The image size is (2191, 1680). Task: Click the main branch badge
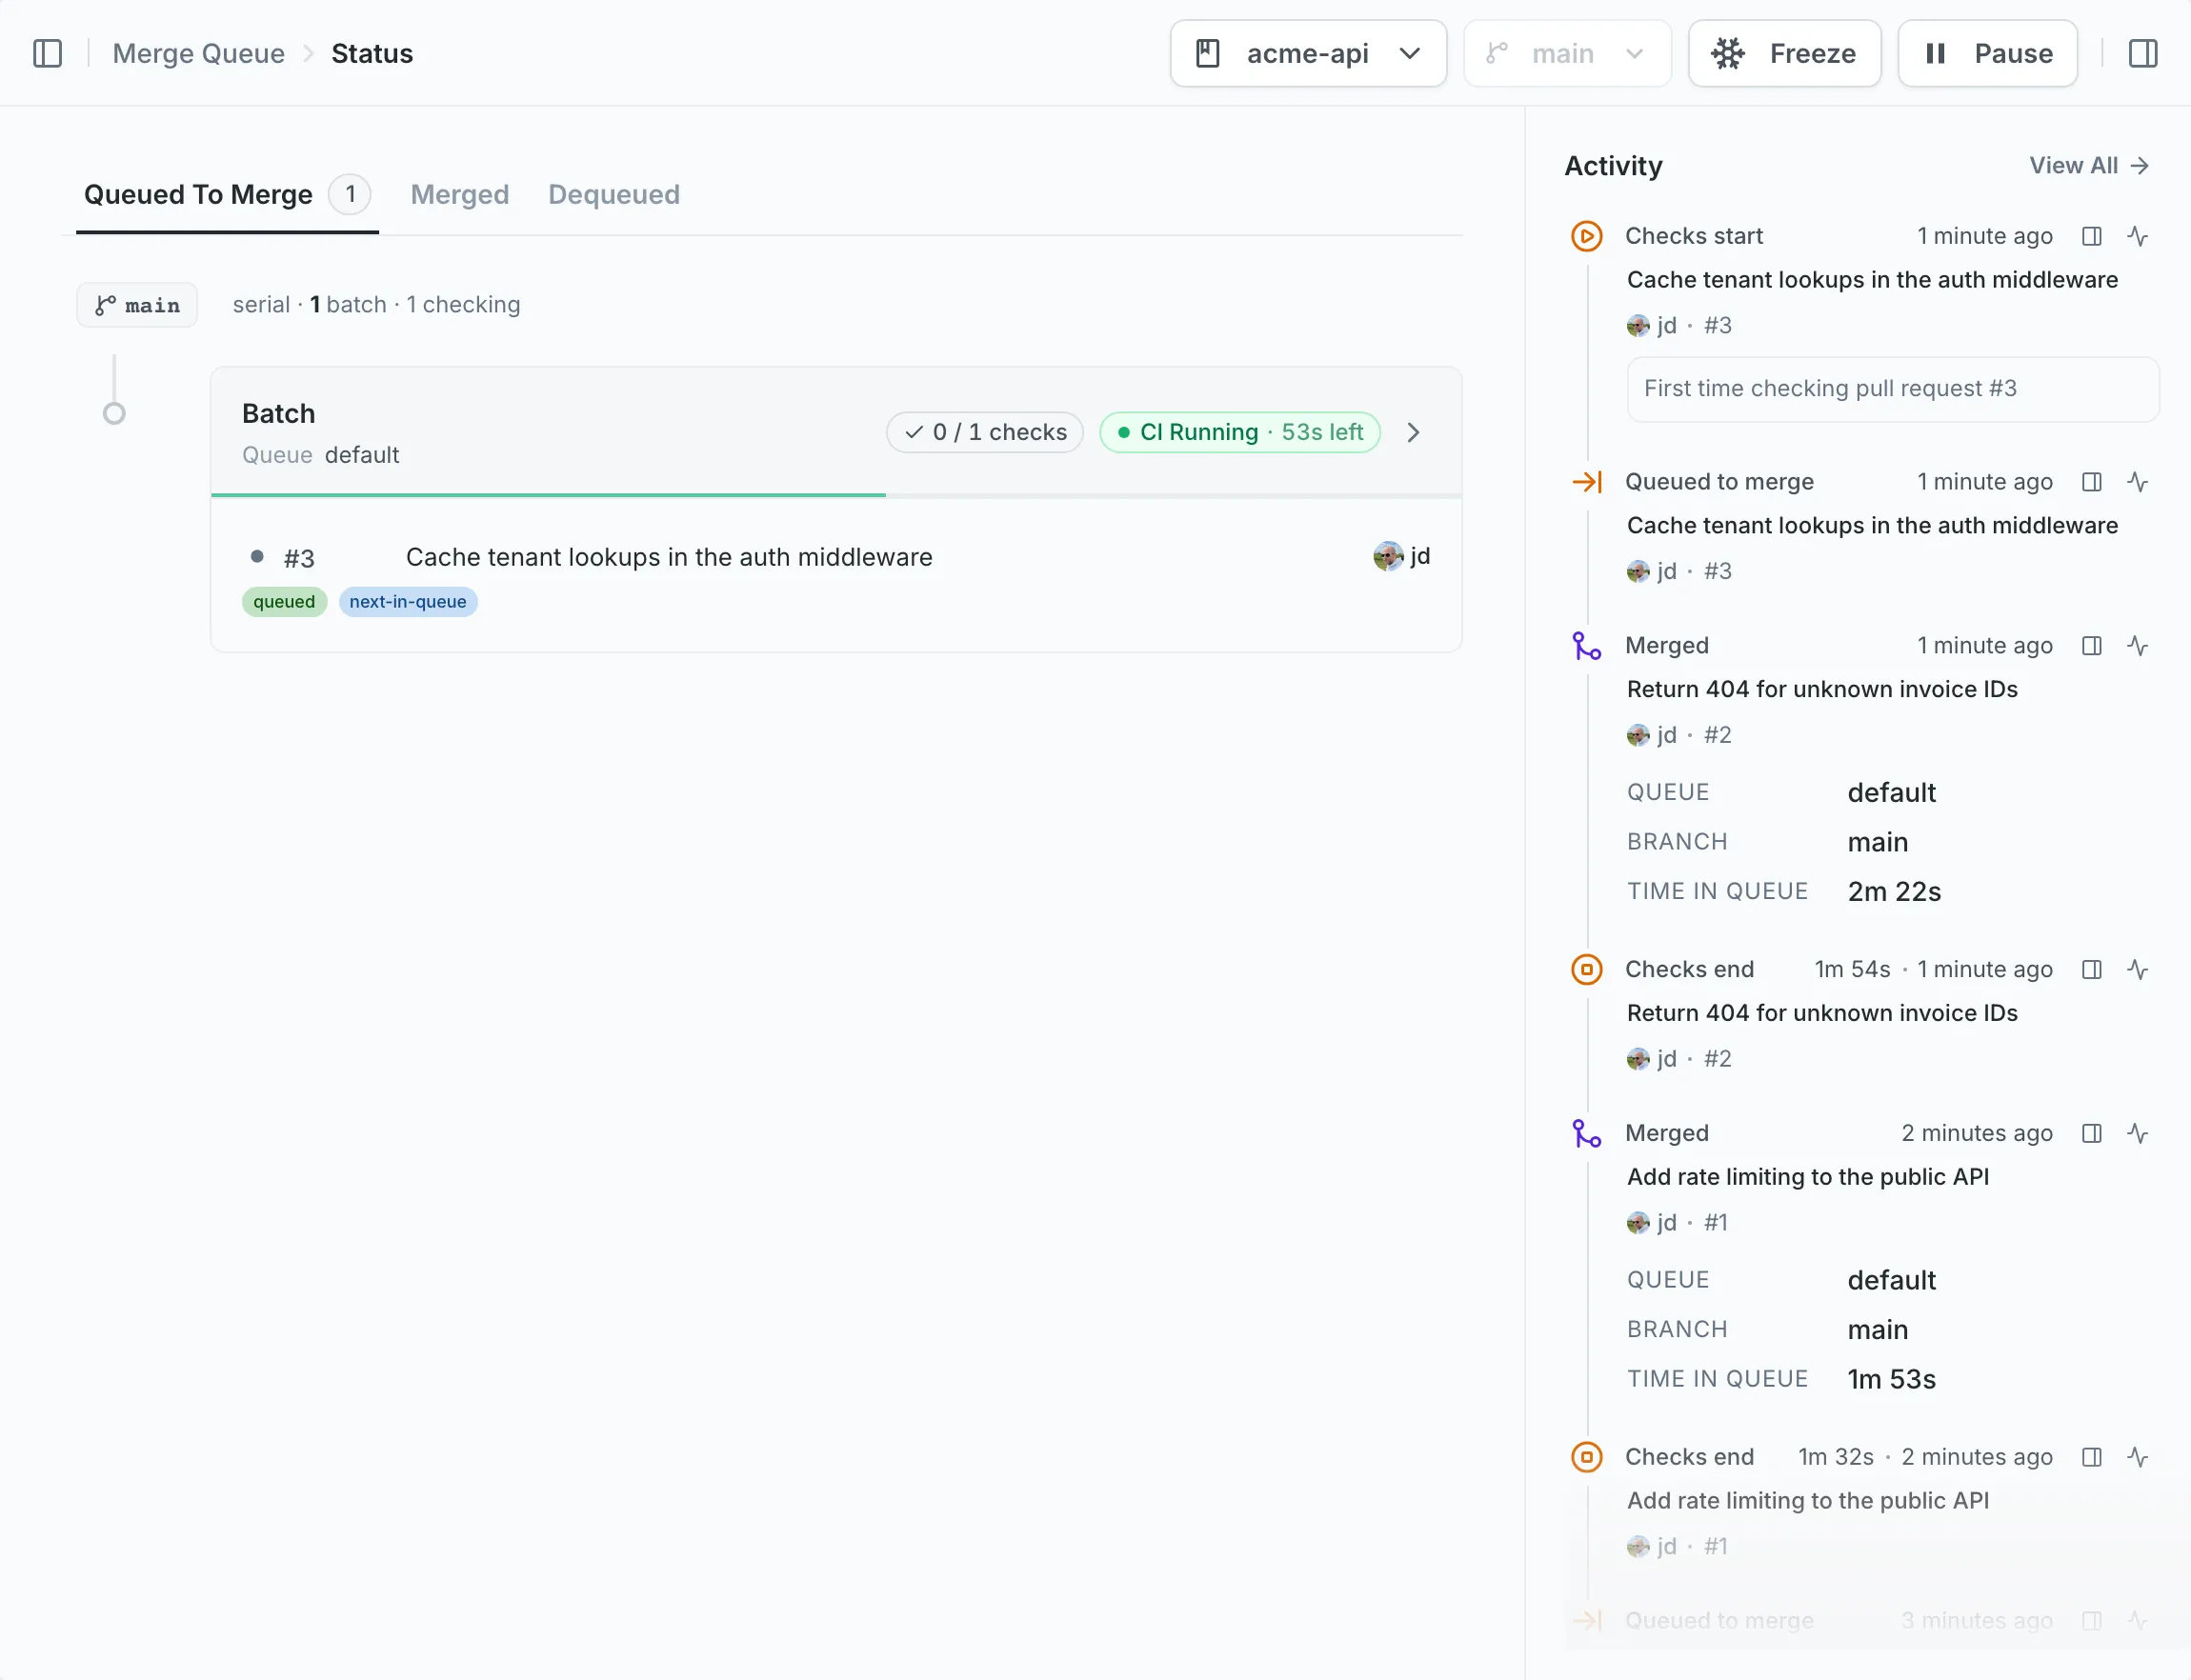[x=137, y=305]
